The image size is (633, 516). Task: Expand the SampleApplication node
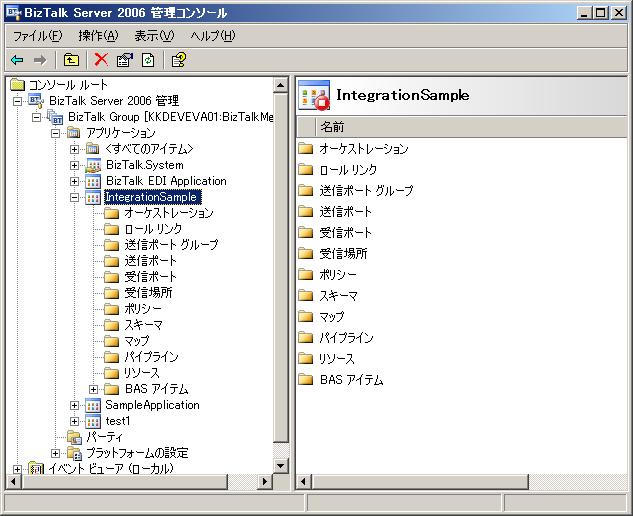74,405
